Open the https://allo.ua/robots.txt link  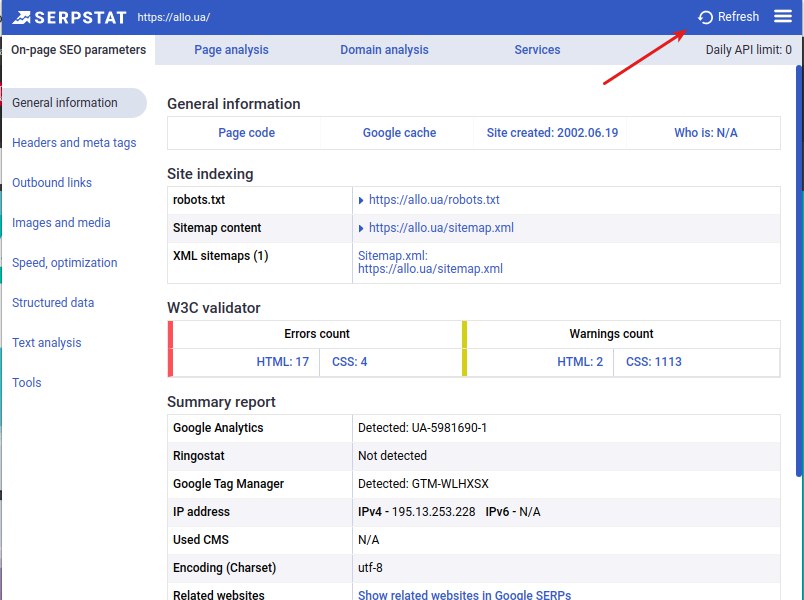[x=434, y=199]
